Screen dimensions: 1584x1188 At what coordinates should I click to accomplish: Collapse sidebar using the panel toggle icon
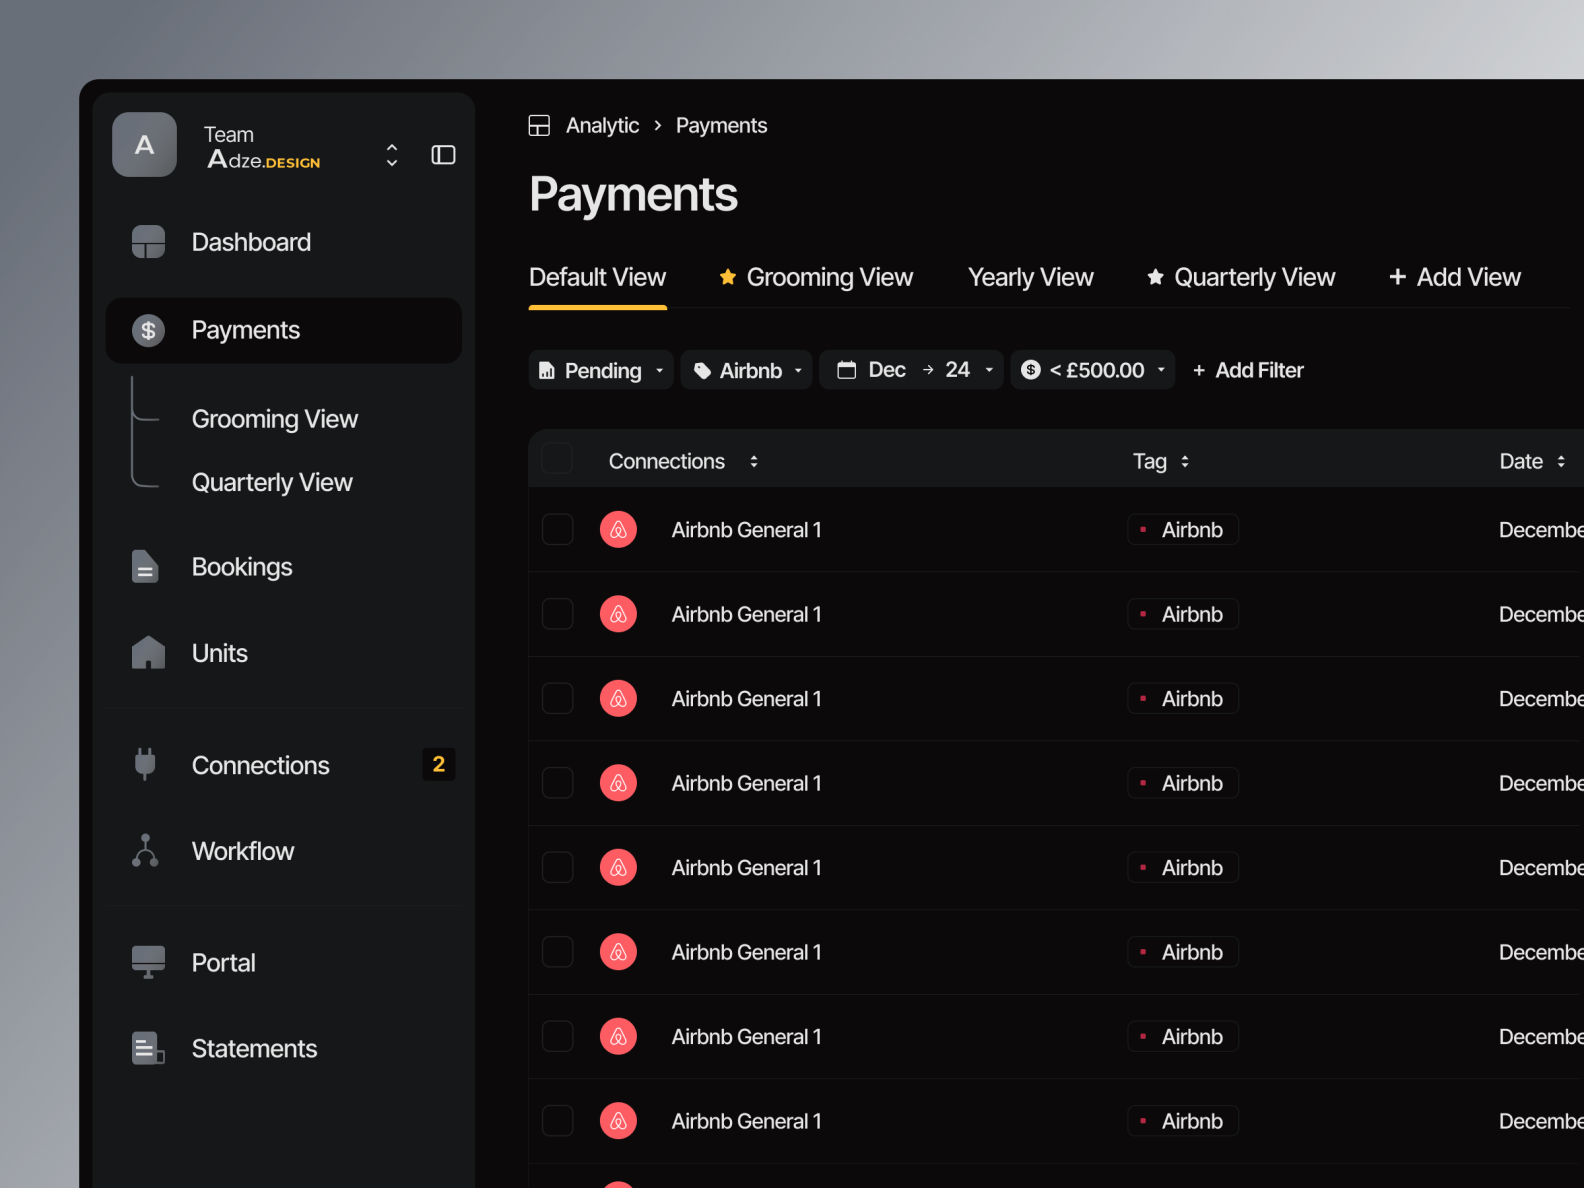(443, 155)
